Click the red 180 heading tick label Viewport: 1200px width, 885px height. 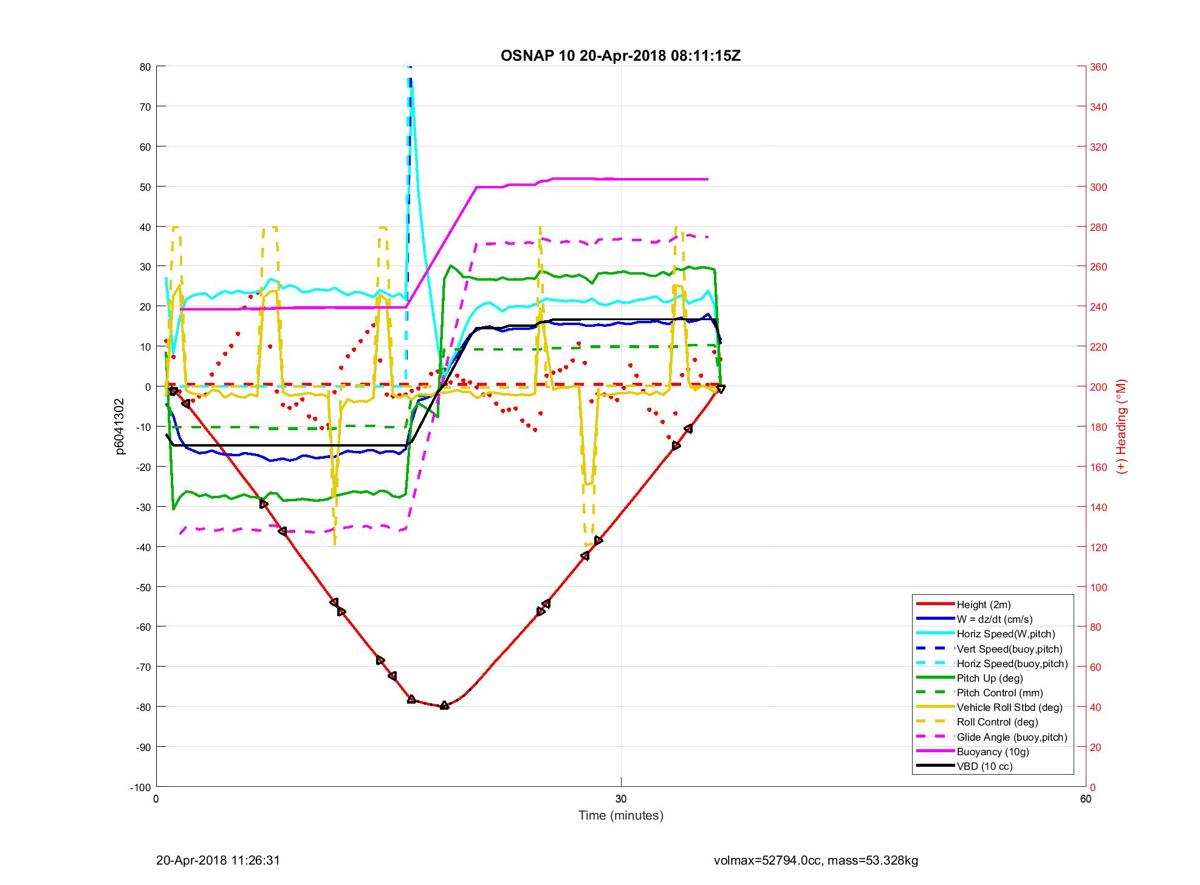[x=1099, y=427]
